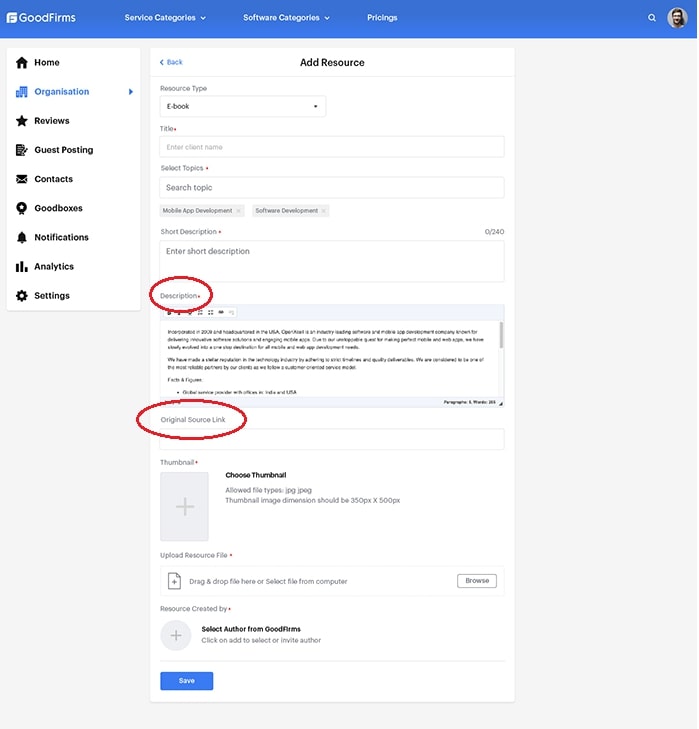
Task: Click the "Select Author from GoodFirms" text
Action: pos(251,629)
